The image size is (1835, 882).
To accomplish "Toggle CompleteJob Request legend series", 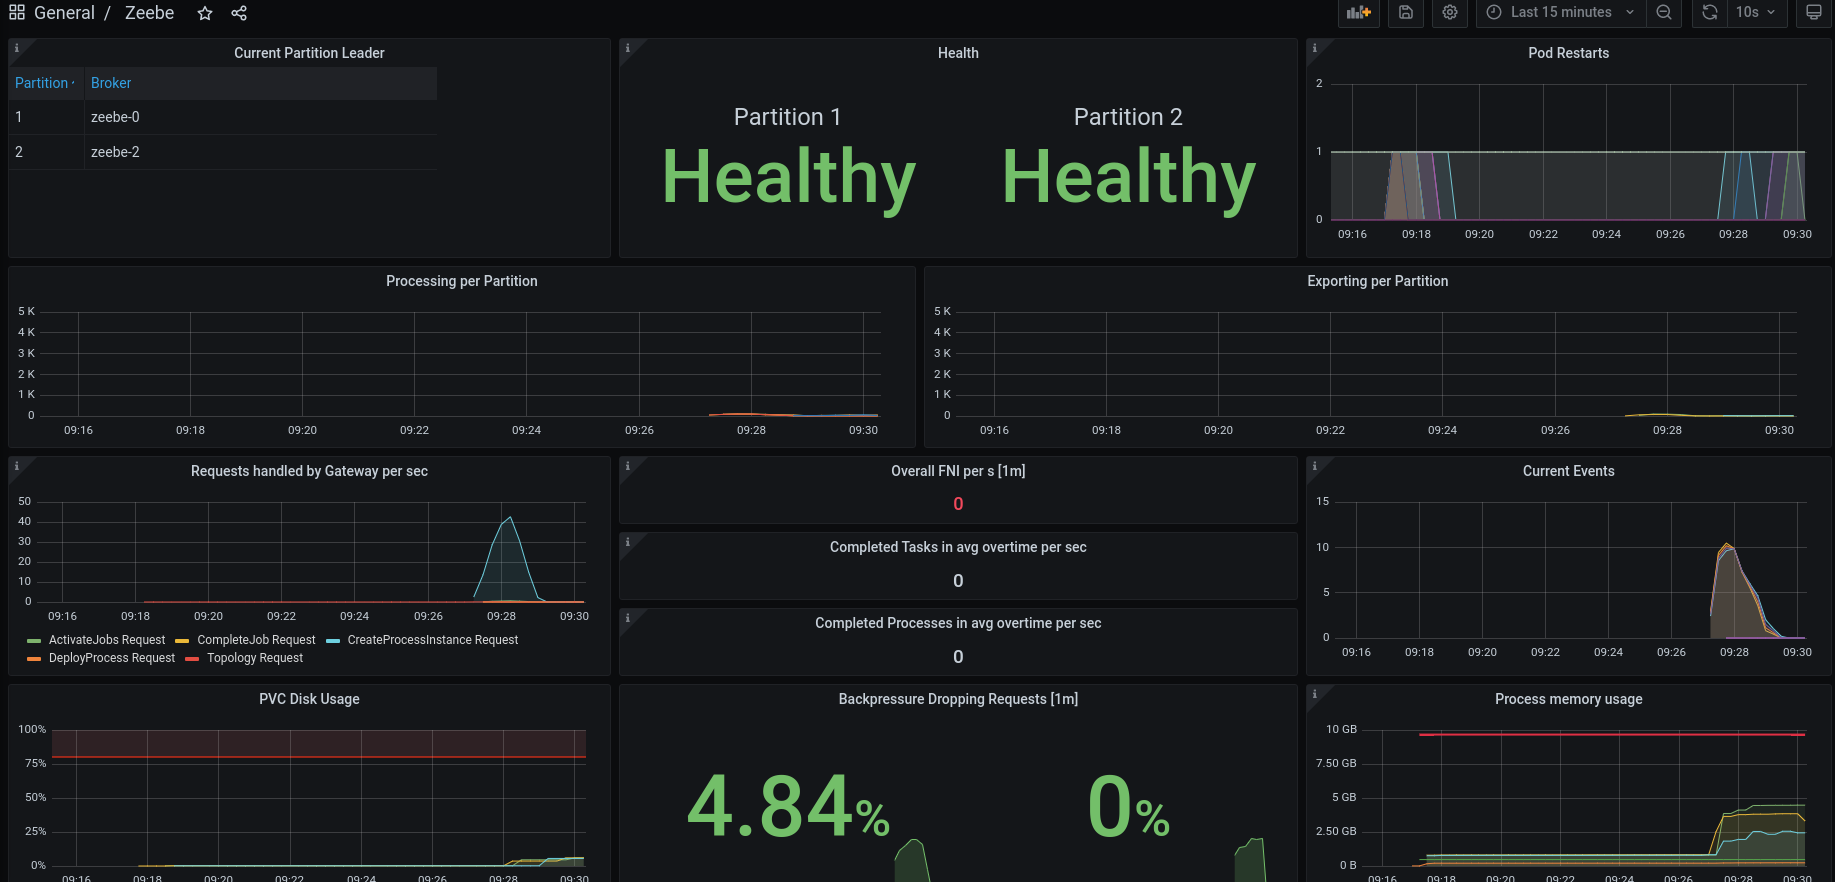I will click(x=256, y=640).
